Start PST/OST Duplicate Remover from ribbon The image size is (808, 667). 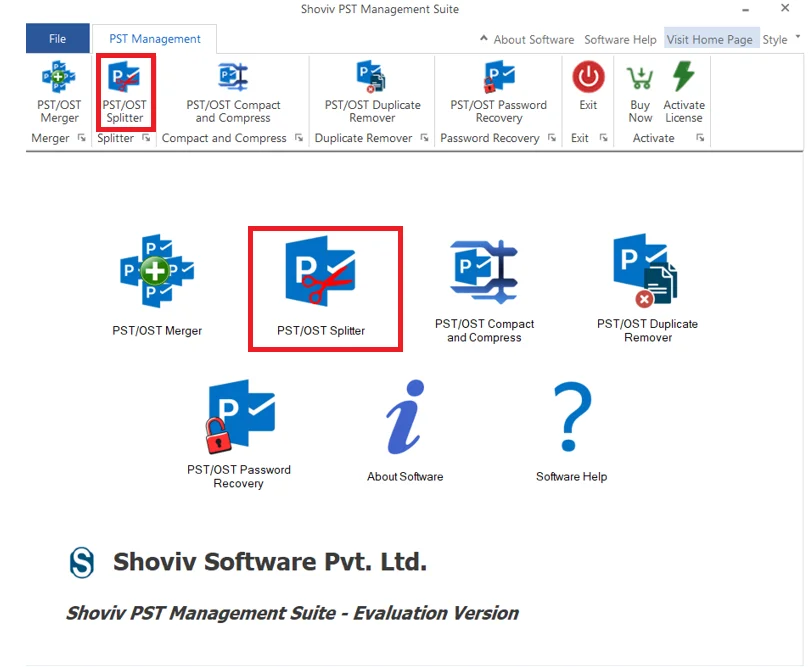pyautogui.click(x=372, y=92)
